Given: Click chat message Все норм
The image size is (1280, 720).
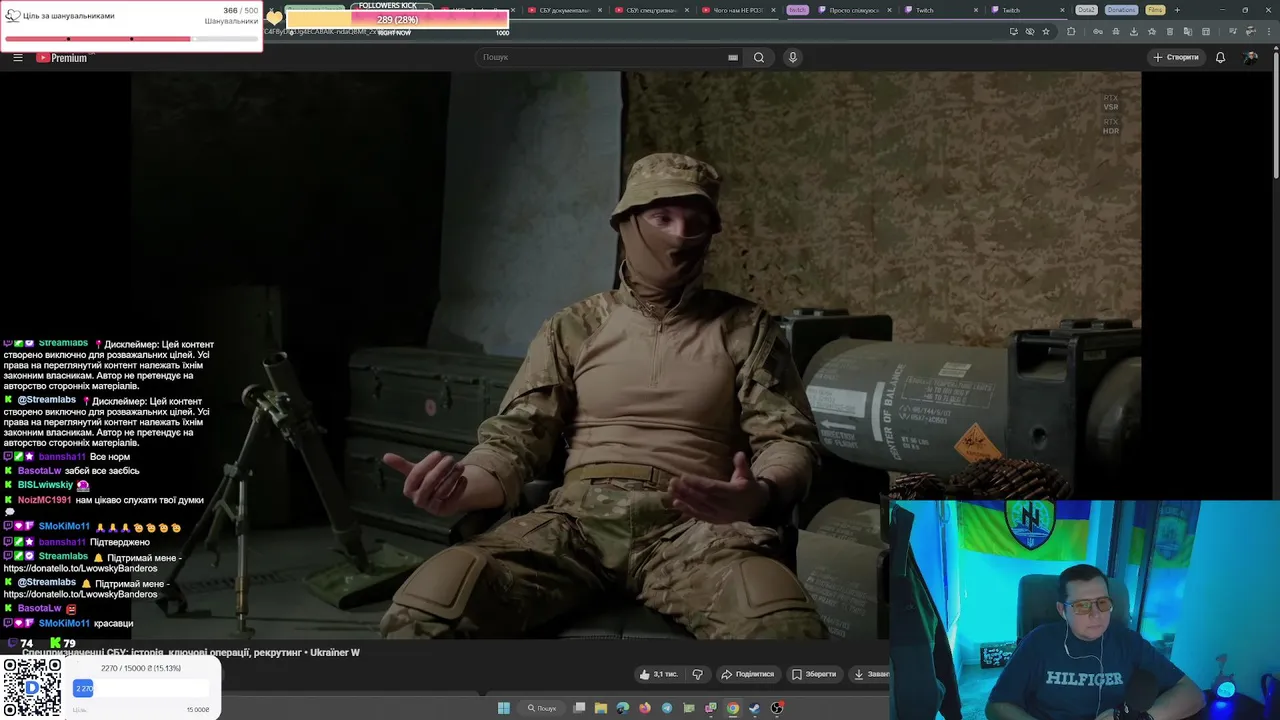Looking at the screenshot, I should pyautogui.click(x=109, y=457).
